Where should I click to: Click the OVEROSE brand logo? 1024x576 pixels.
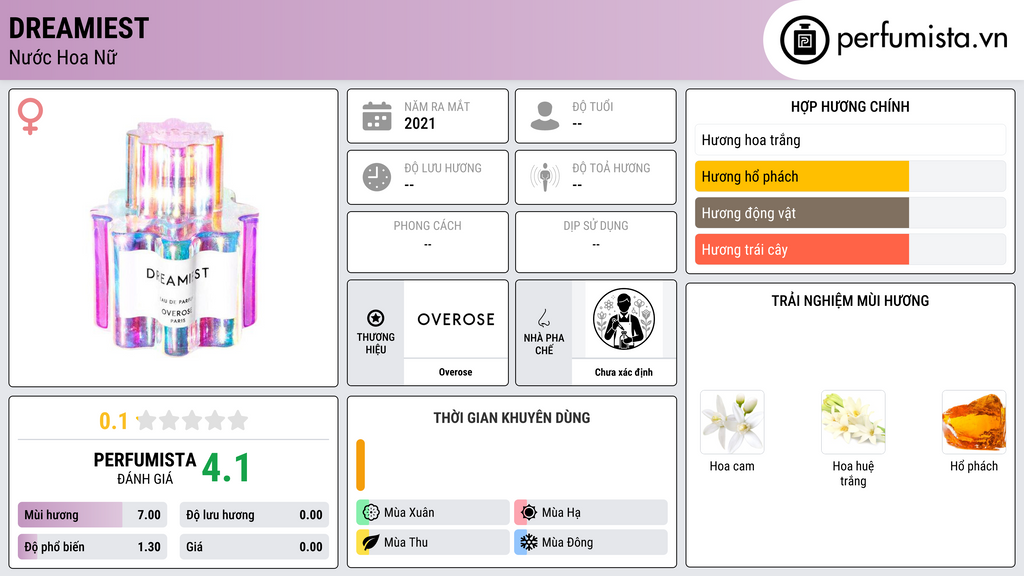point(456,319)
